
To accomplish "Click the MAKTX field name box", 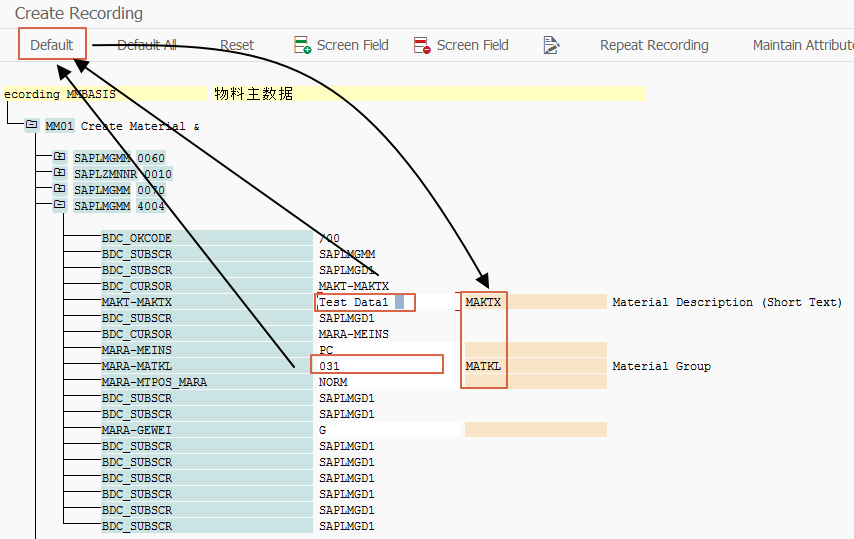I will 484,302.
